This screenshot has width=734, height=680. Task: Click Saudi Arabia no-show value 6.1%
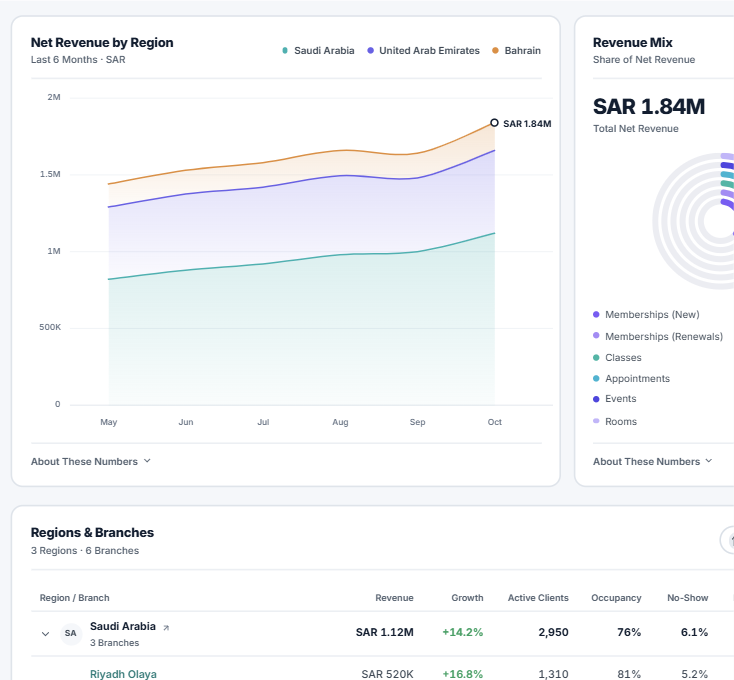coord(694,632)
